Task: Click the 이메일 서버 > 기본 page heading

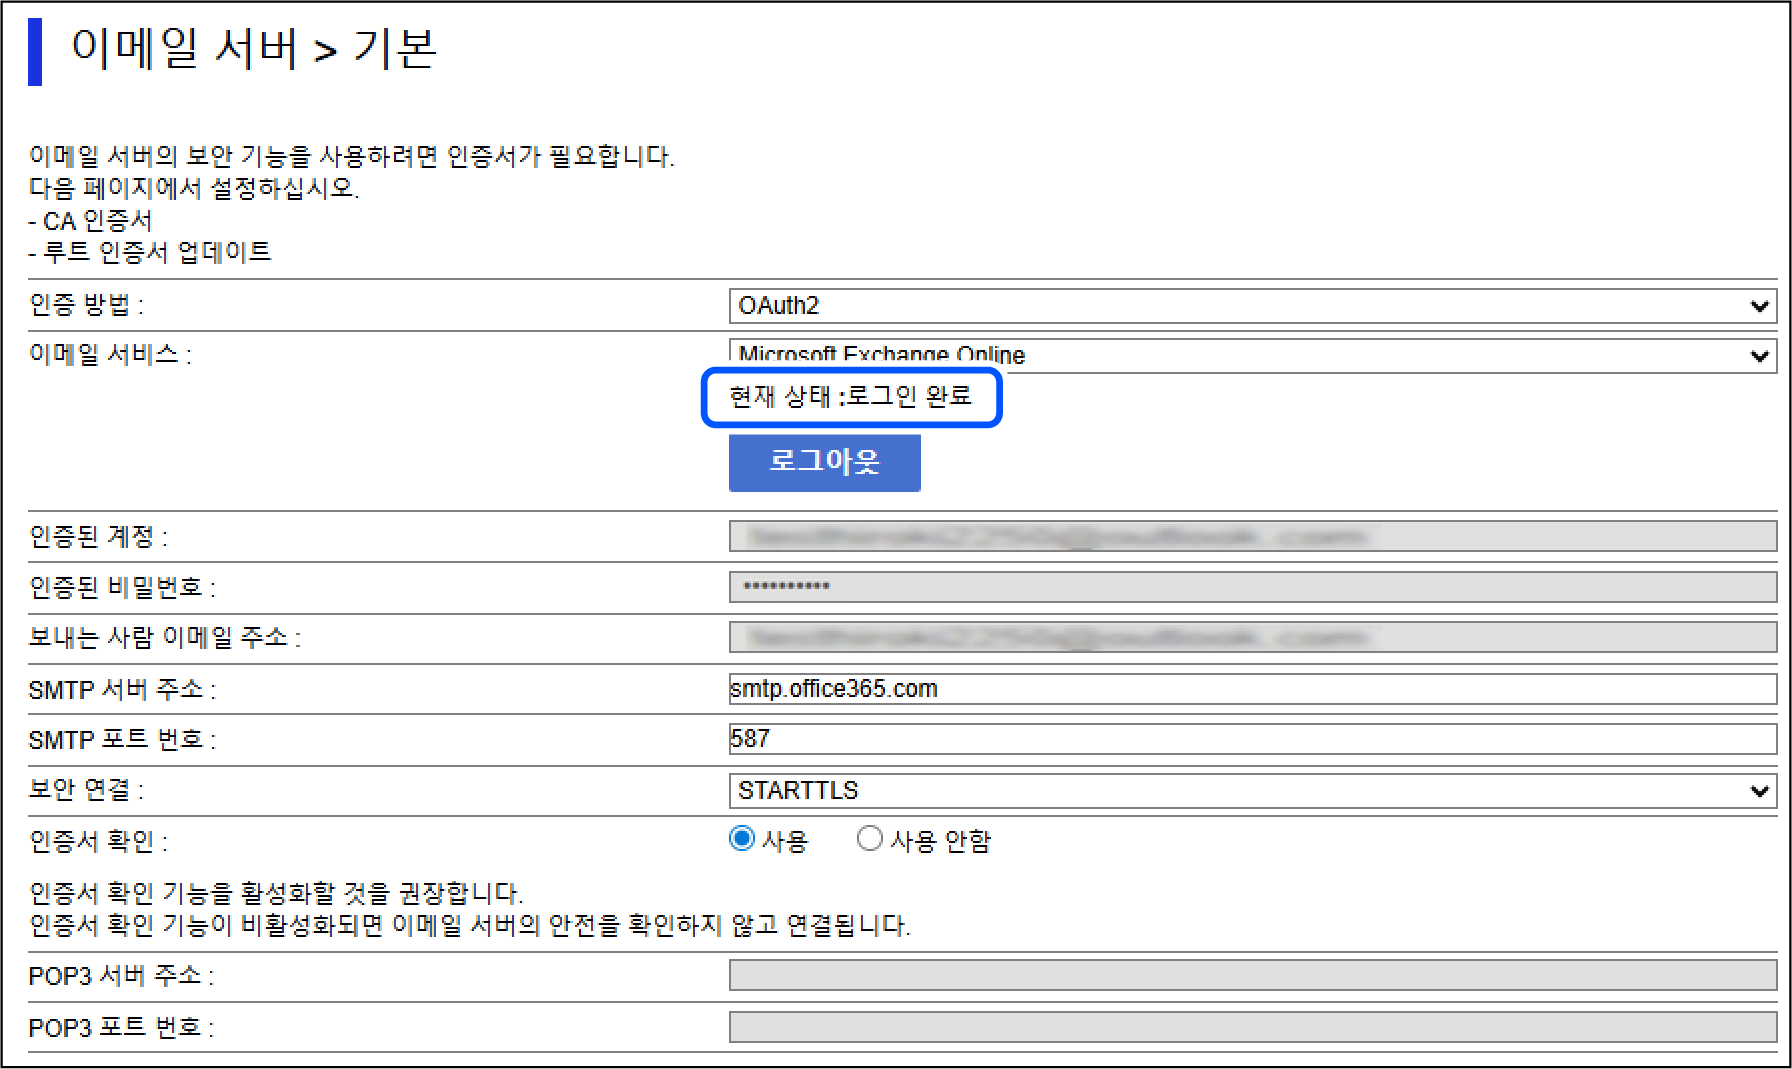Action: 254,49
